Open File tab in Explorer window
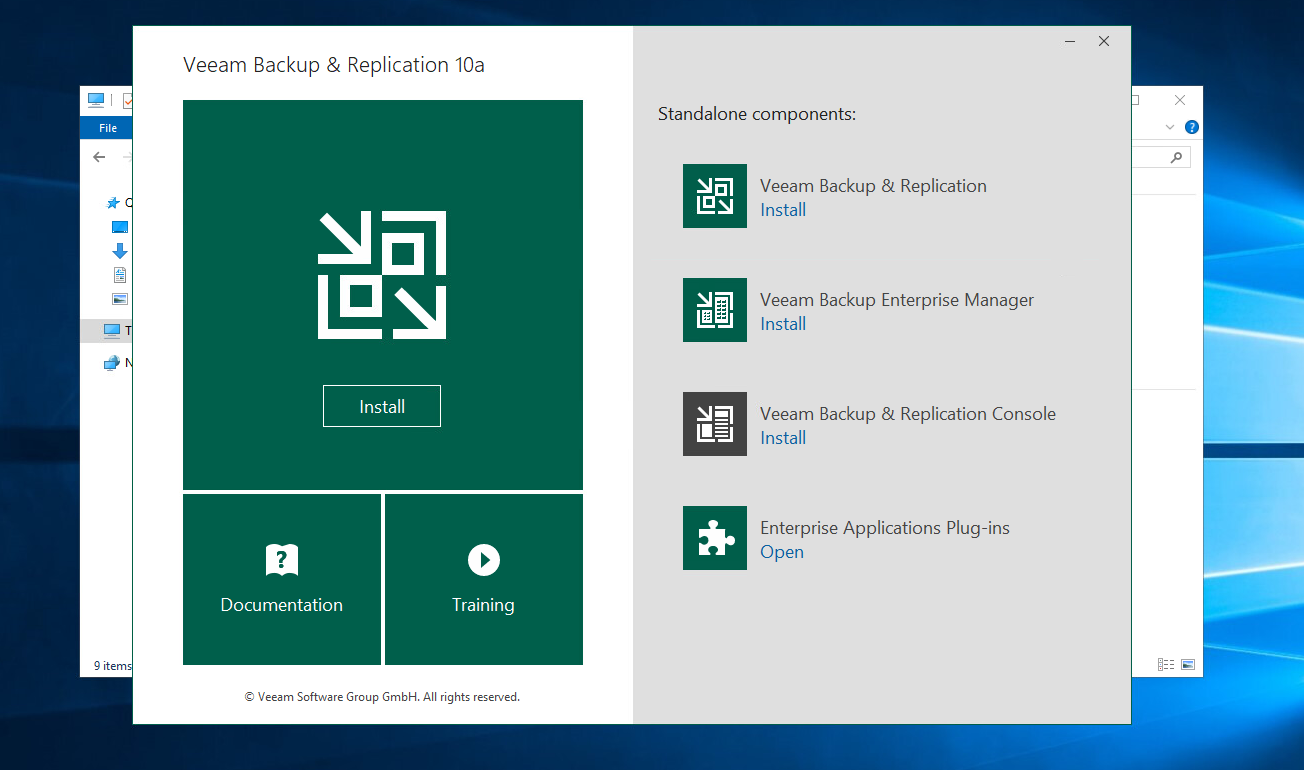This screenshot has width=1304, height=770. coord(107,128)
